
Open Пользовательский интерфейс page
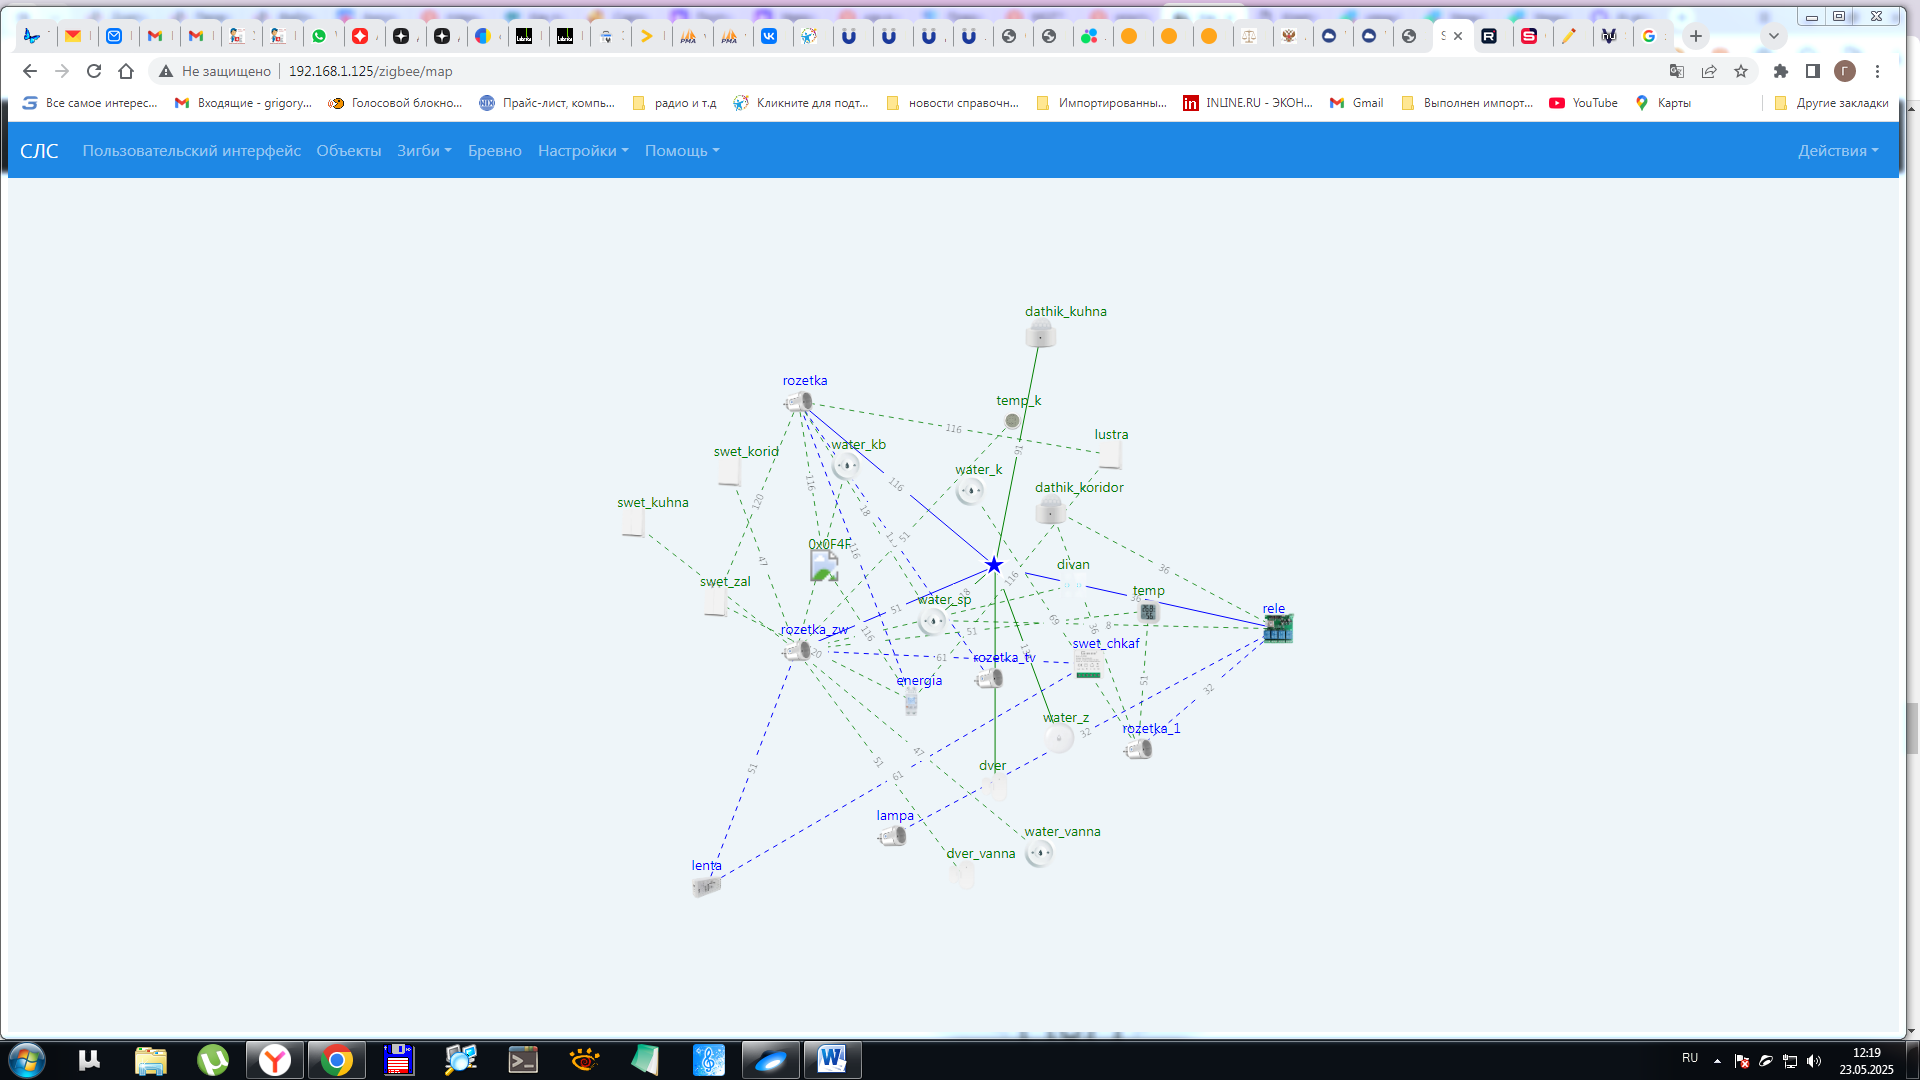click(192, 151)
